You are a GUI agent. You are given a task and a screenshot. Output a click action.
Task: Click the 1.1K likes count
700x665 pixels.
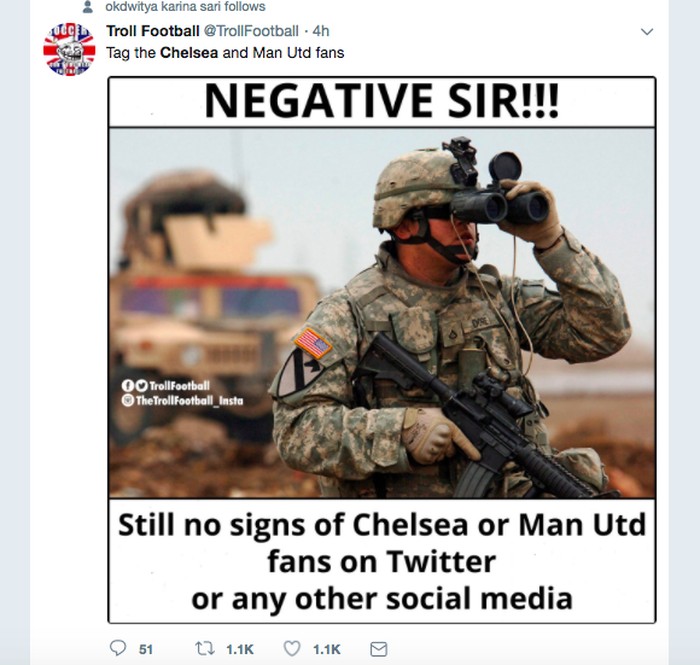pyautogui.click(x=326, y=649)
